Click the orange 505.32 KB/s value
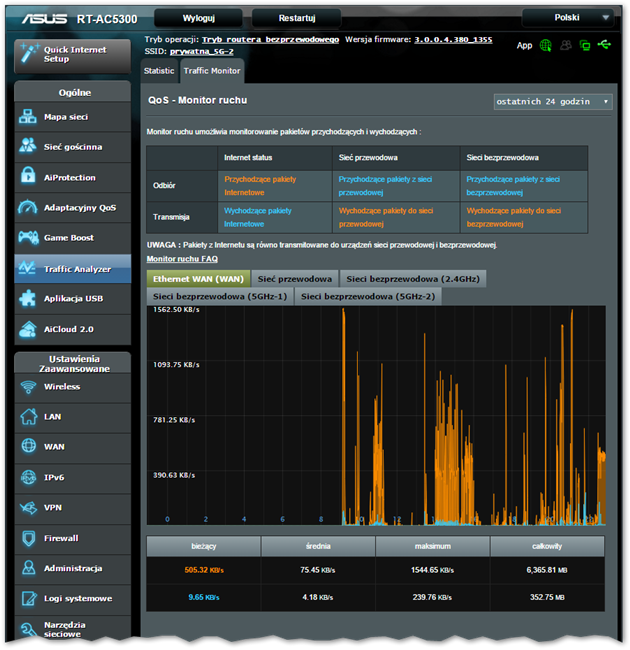Screen dimensions: 630x650 204,570
